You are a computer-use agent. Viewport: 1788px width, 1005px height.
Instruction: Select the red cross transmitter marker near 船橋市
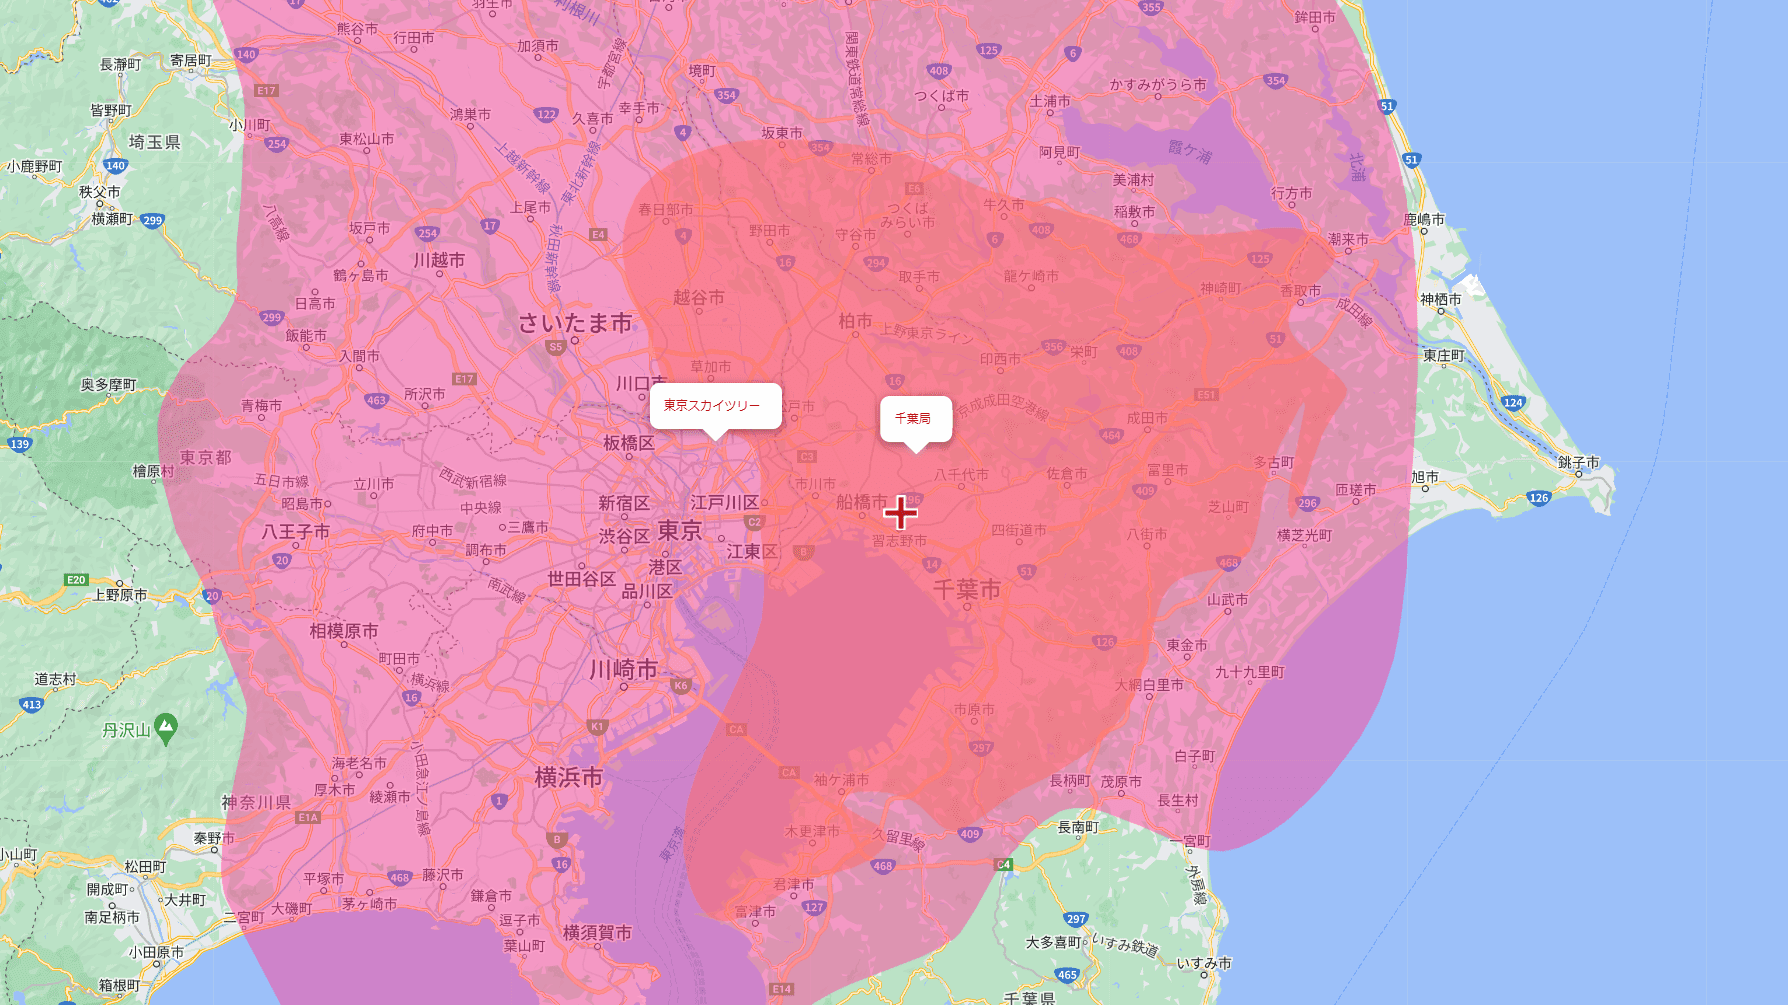[901, 514]
